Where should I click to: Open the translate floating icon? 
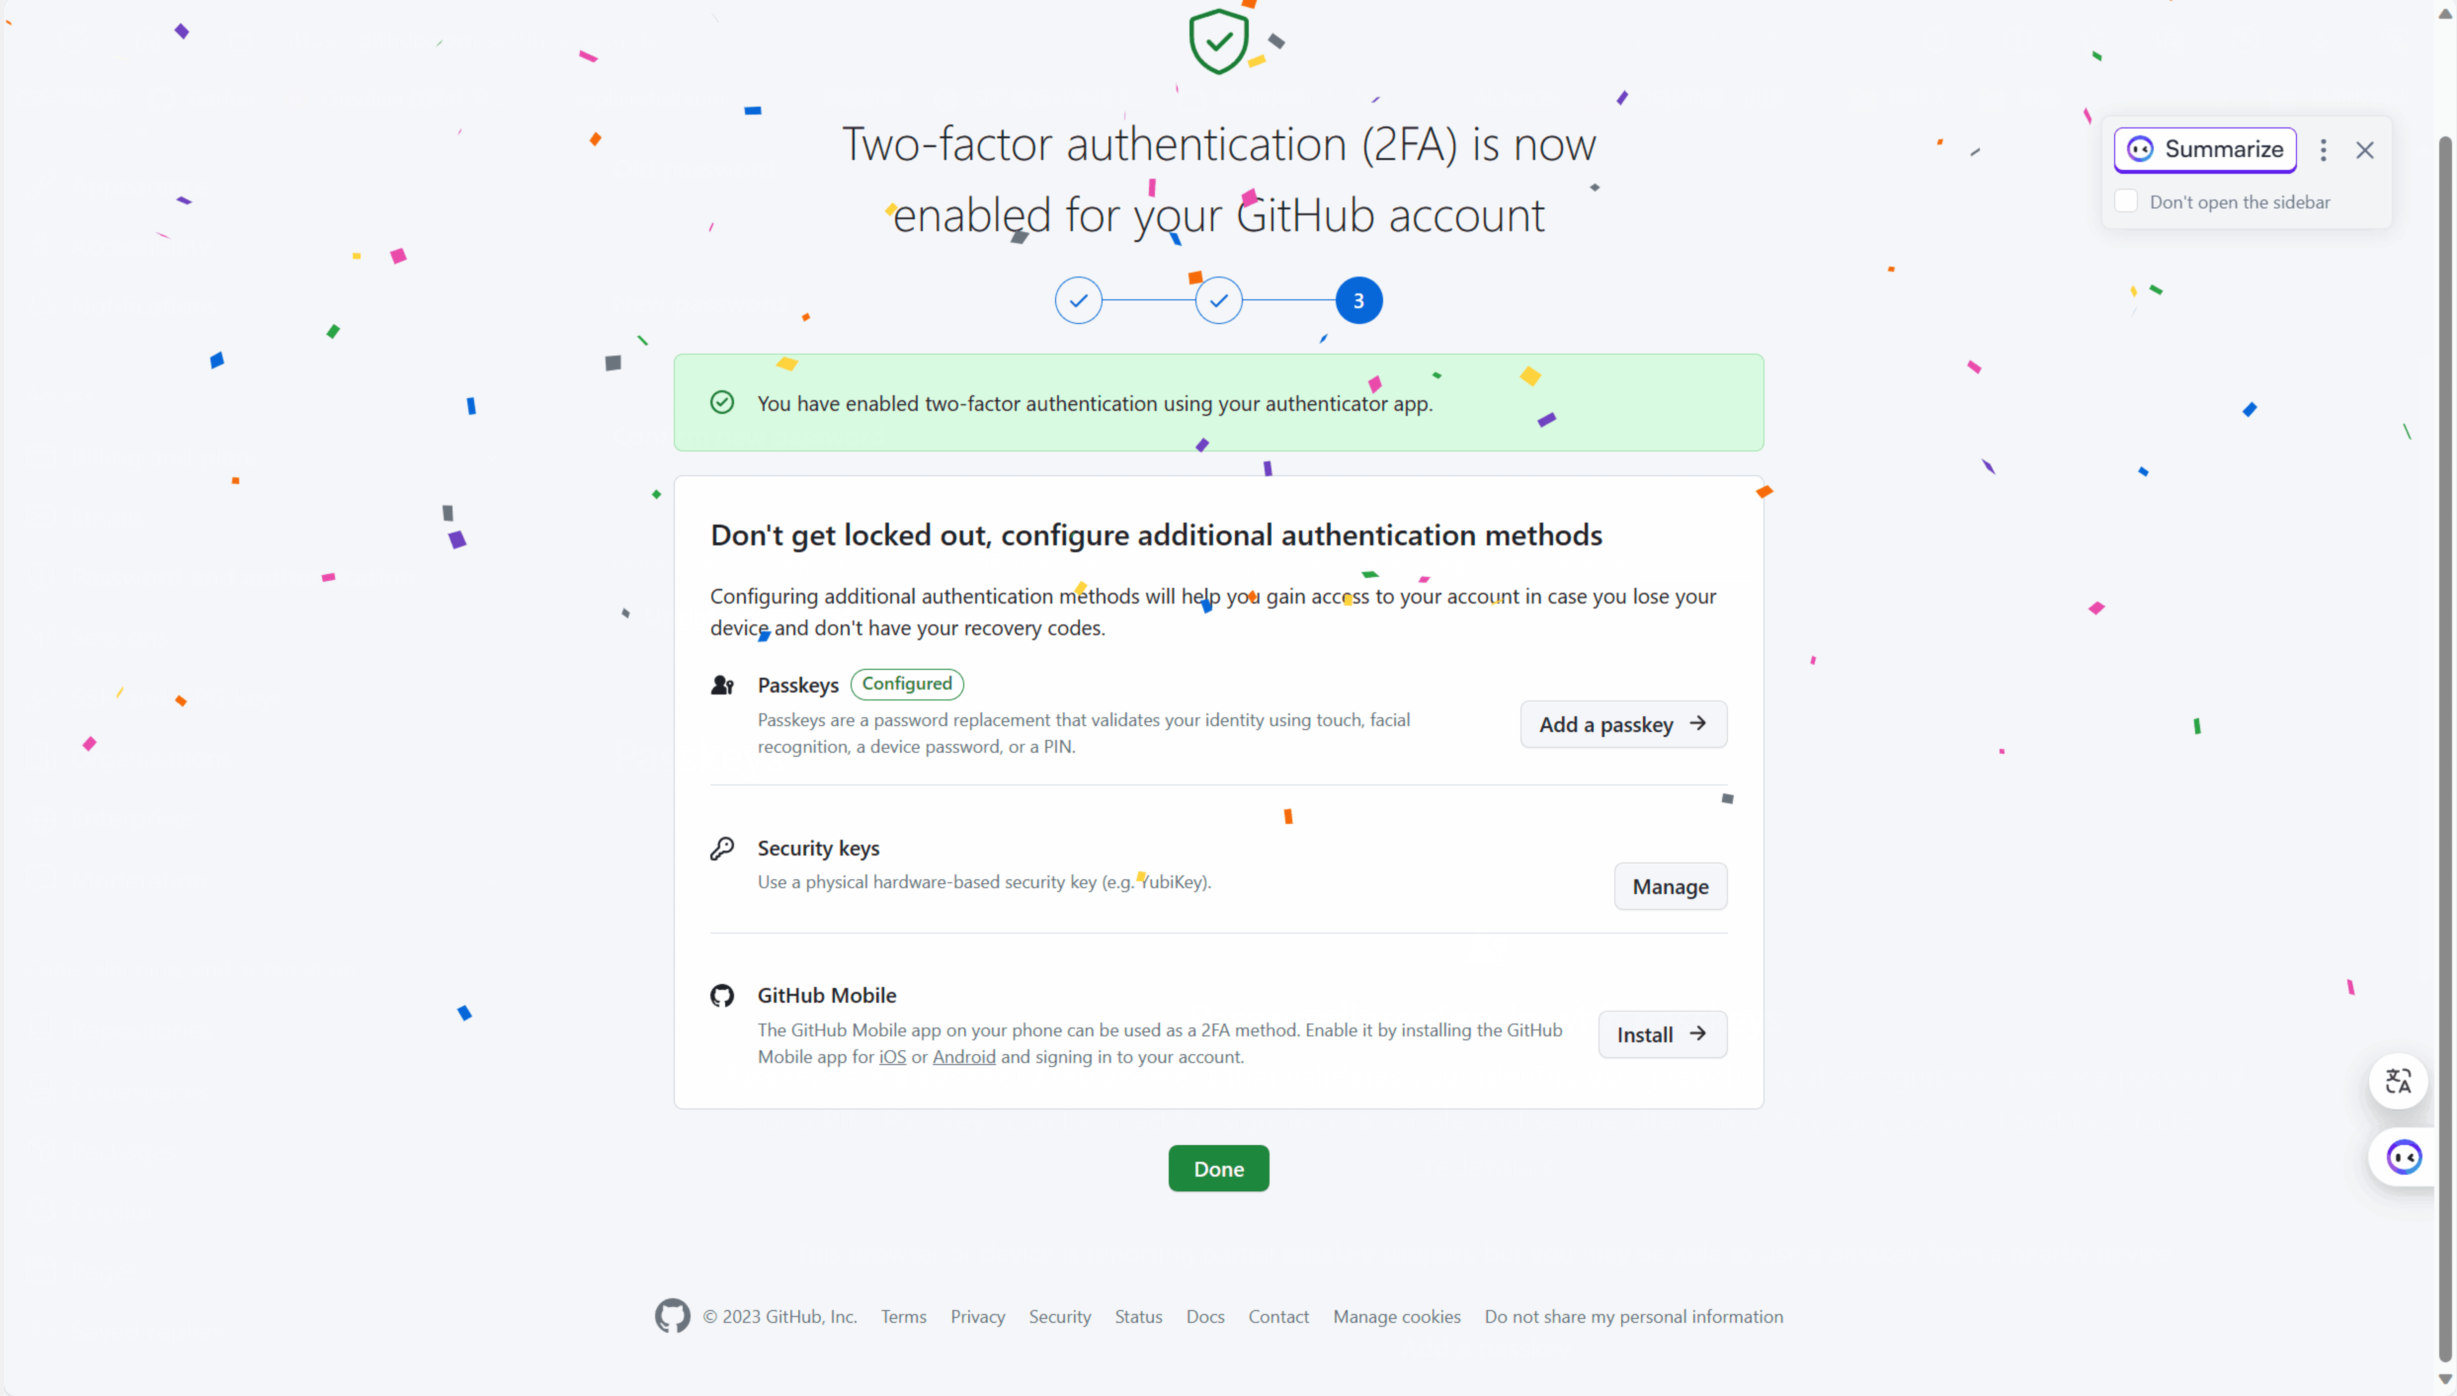[x=2398, y=1081]
